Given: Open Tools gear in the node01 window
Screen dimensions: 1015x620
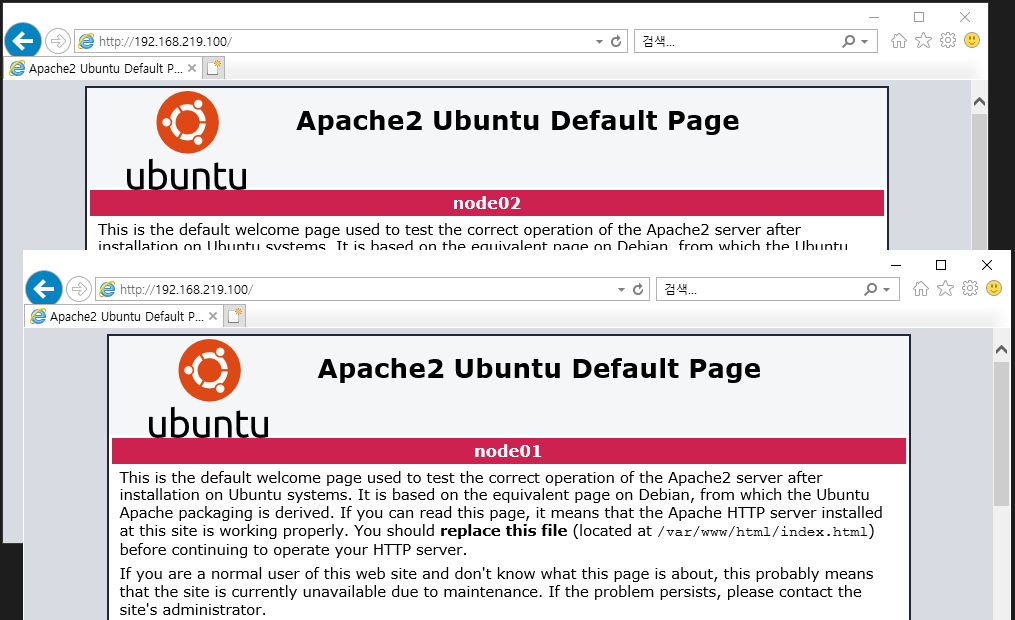Looking at the screenshot, I should click(970, 288).
